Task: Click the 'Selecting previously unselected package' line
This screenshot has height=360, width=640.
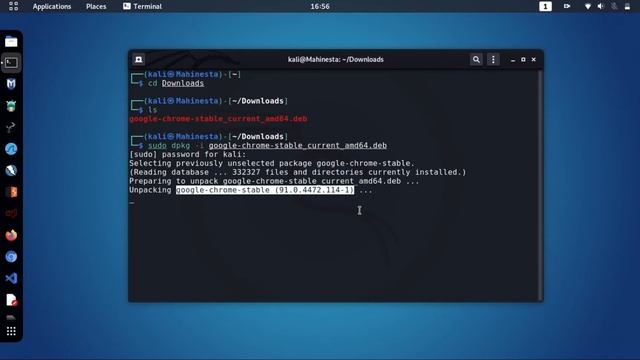Action: 272,163
